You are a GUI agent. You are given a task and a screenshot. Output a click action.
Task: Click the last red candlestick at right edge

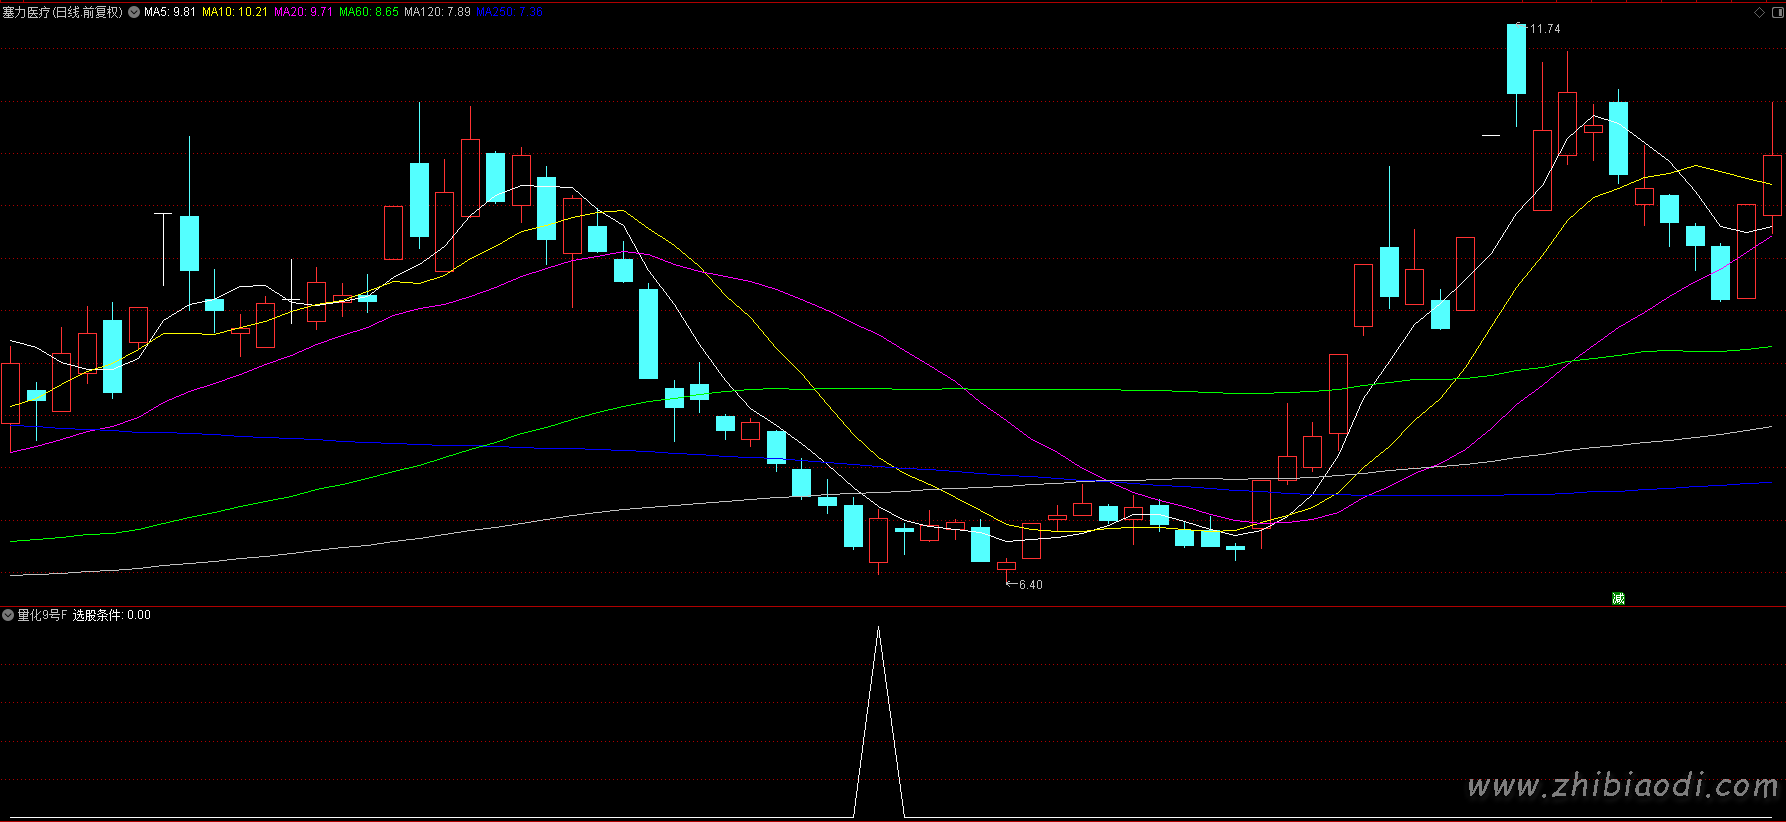pos(1772,185)
